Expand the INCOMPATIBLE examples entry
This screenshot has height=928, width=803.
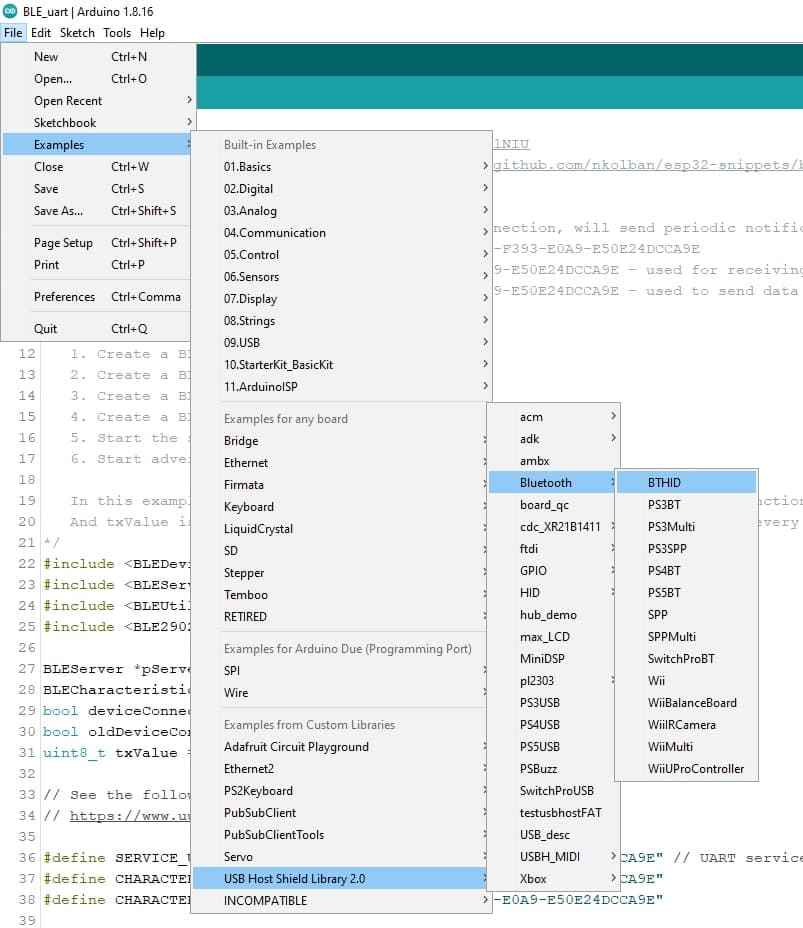[x=265, y=901]
